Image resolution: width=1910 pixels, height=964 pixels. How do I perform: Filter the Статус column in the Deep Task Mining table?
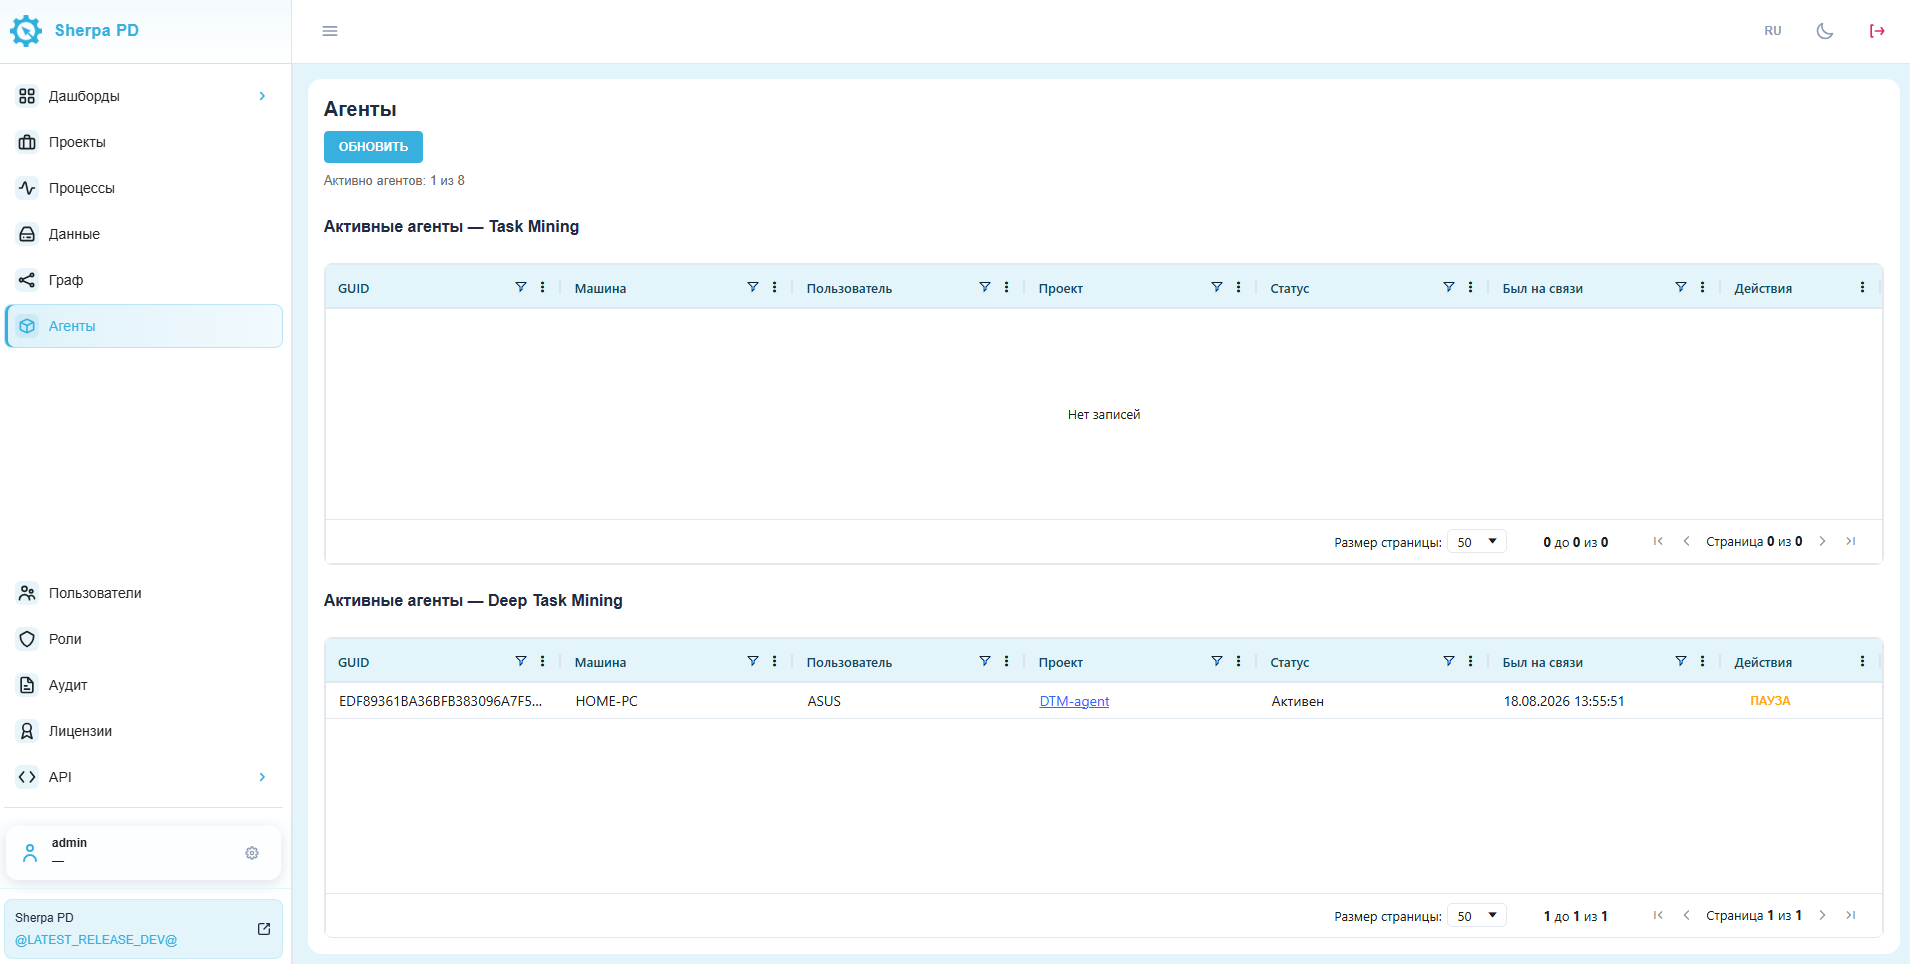(x=1448, y=661)
